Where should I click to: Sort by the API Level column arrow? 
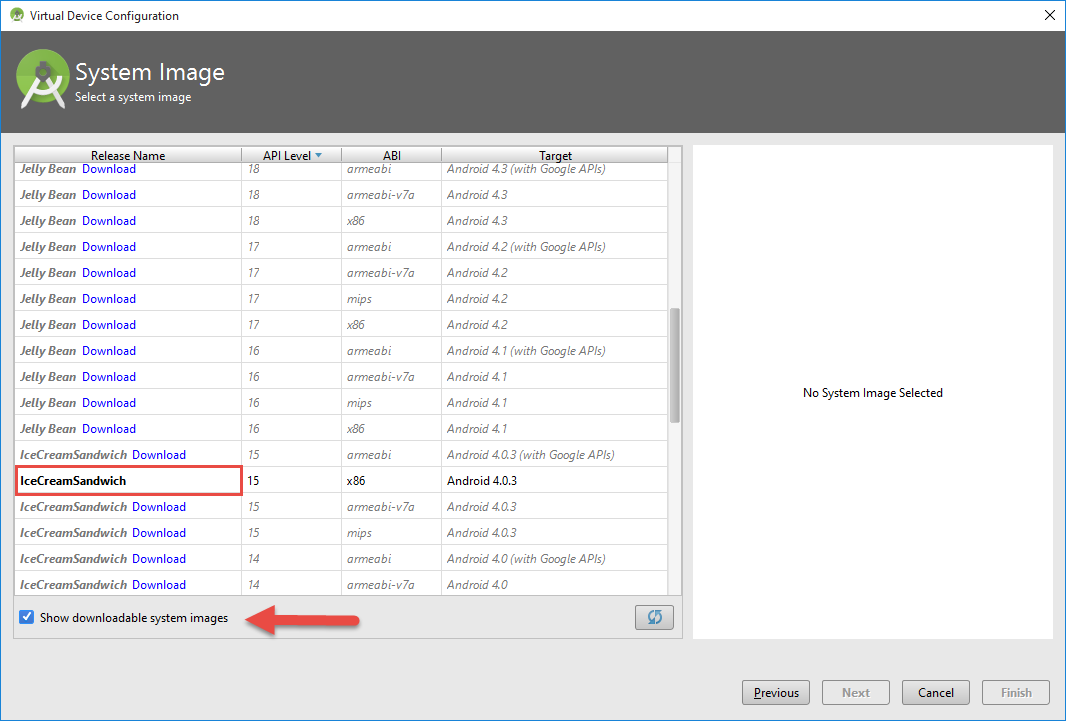coord(318,156)
